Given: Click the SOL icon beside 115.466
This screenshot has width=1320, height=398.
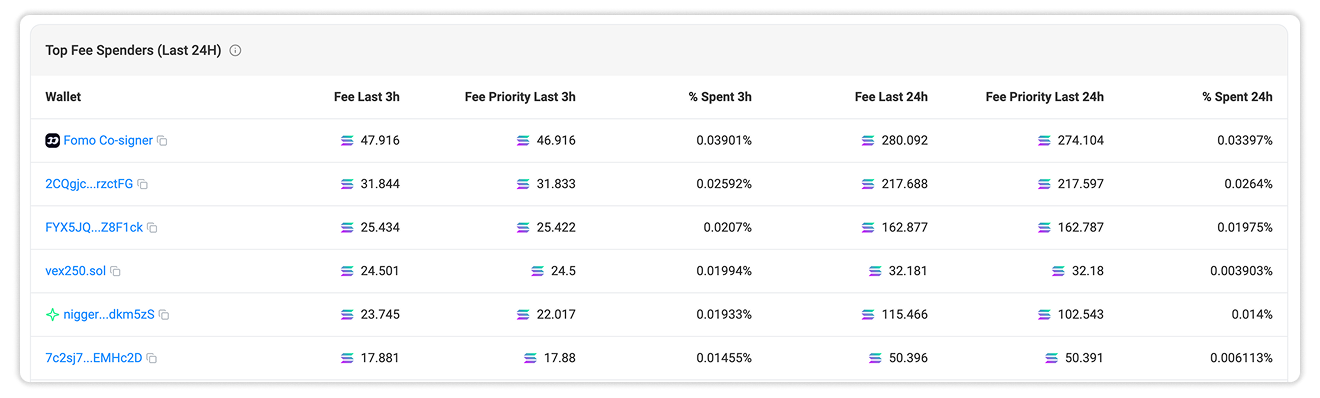Looking at the screenshot, I should click(x=868, y=314).
